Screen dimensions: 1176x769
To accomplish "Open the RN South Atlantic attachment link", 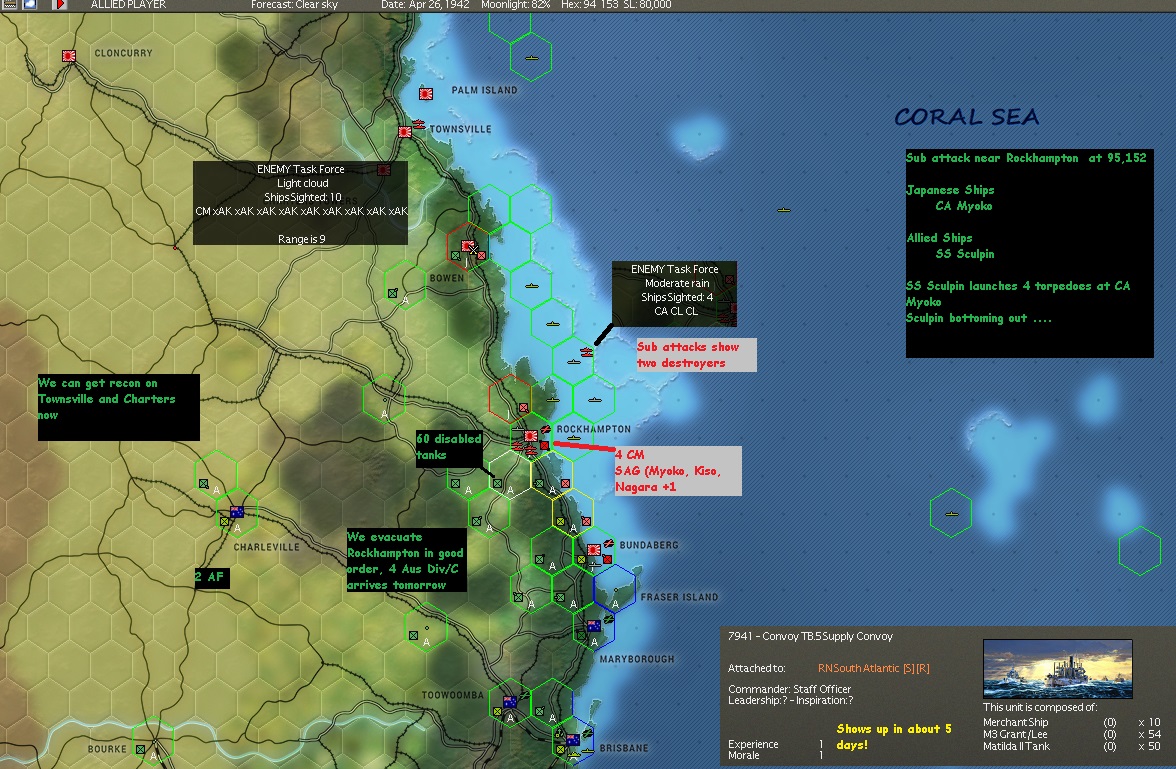I will click(x=874, y=668).
